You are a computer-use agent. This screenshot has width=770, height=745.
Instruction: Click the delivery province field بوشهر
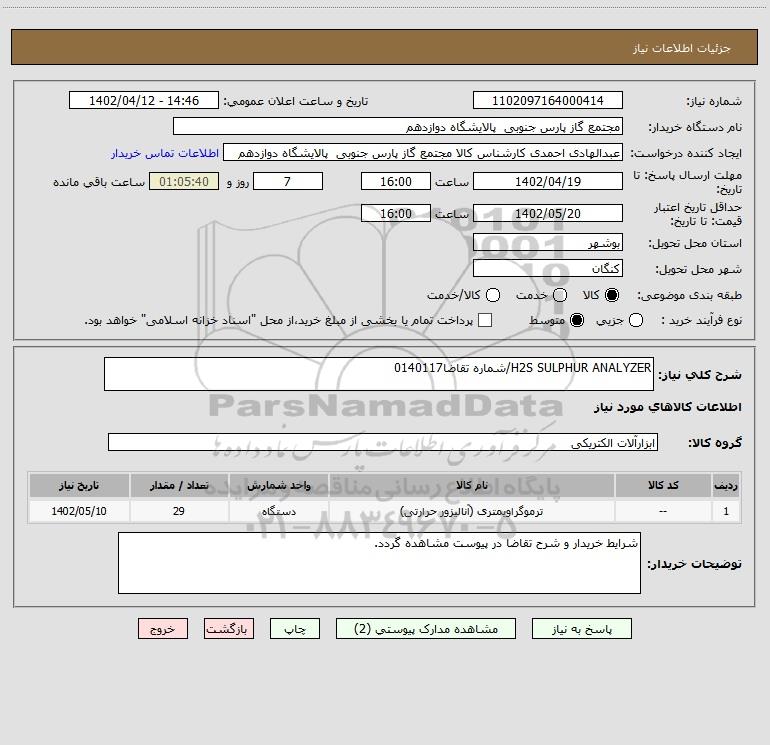tap(548, 242)
